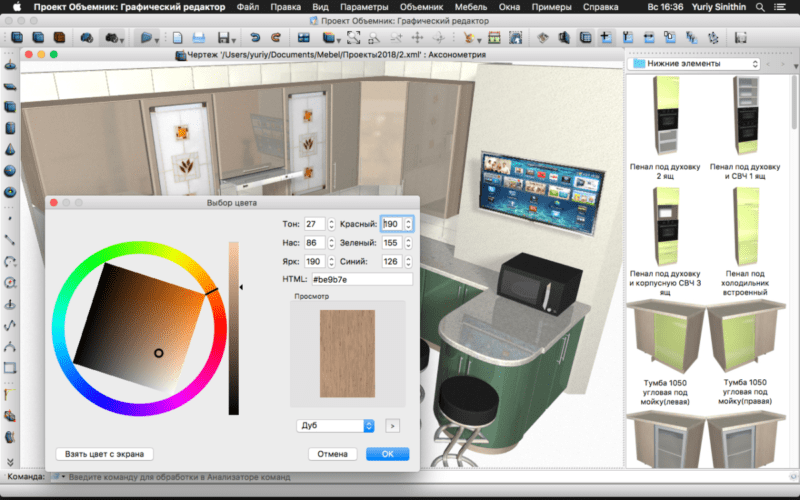Open the Apple menu
This screenshot has height=500, width=800.
pos(17,7)
